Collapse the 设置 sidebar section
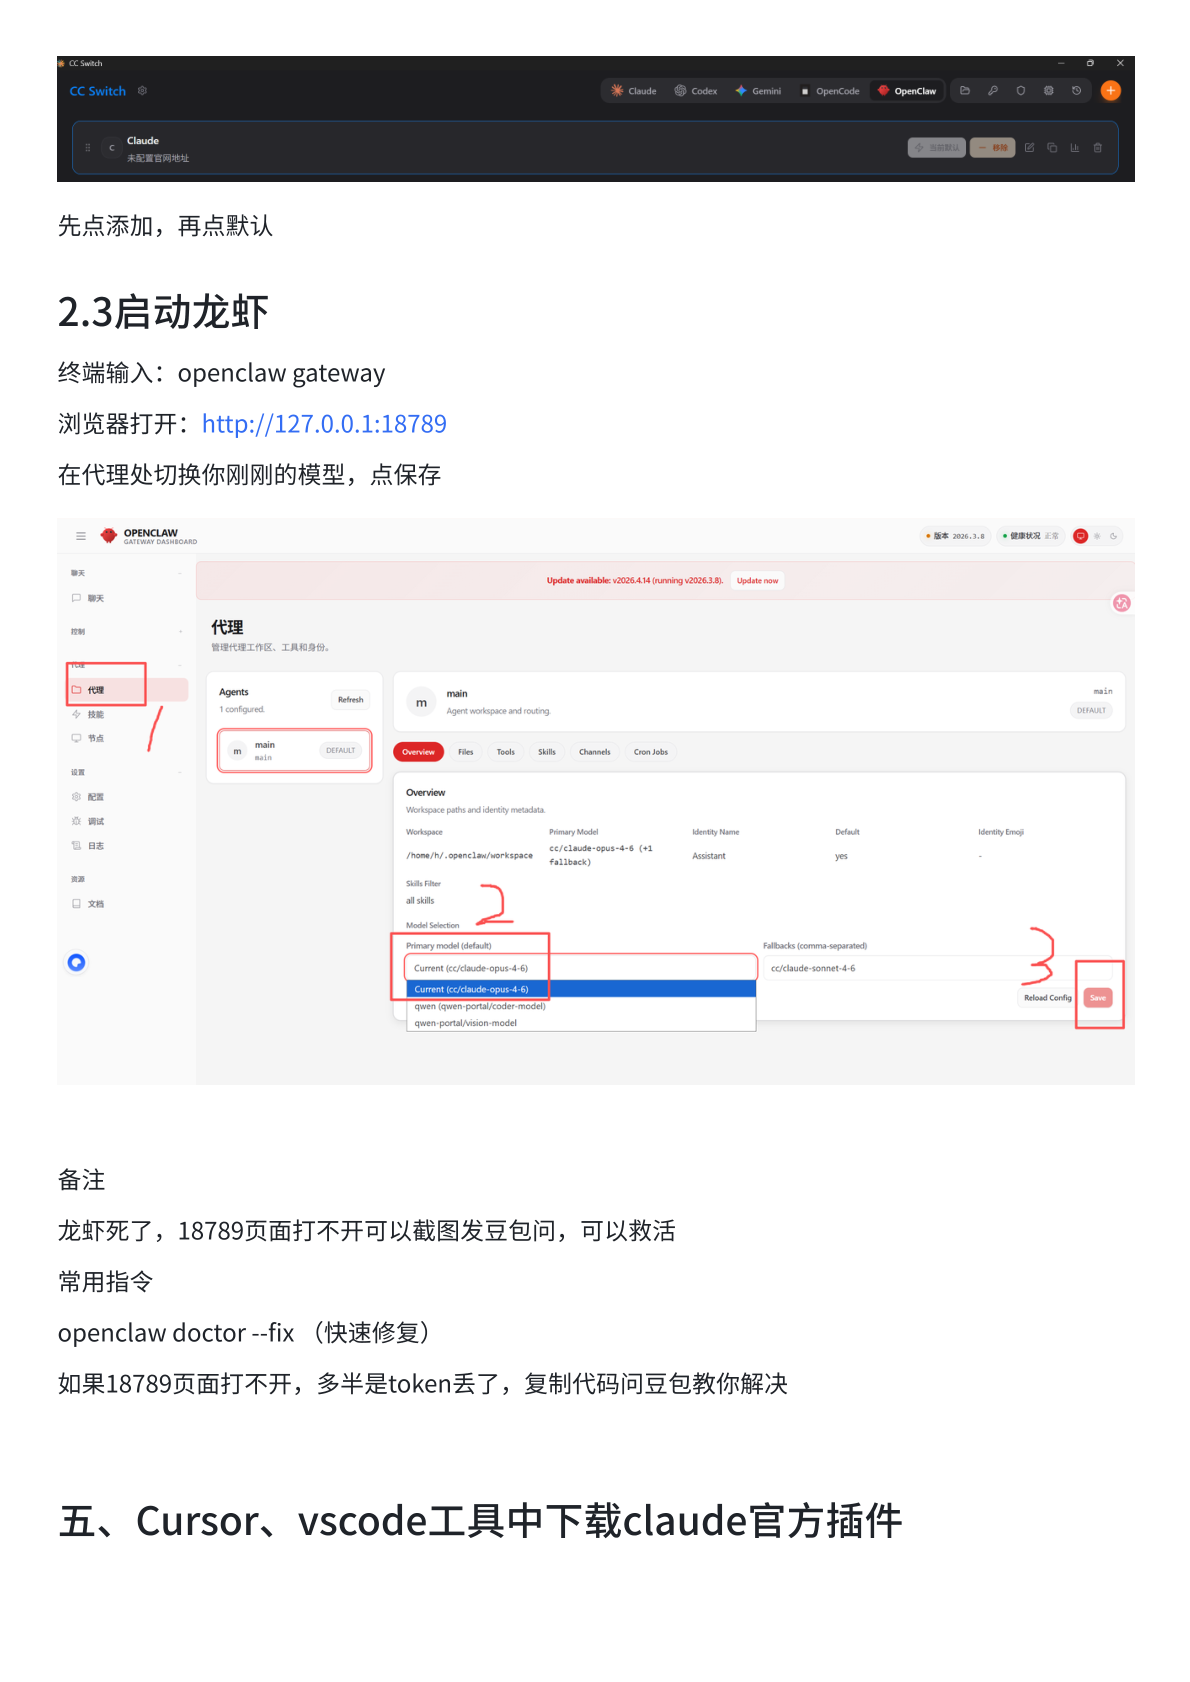The width and height of the screenshot is (1190, 1682). [x=127, y=772]
